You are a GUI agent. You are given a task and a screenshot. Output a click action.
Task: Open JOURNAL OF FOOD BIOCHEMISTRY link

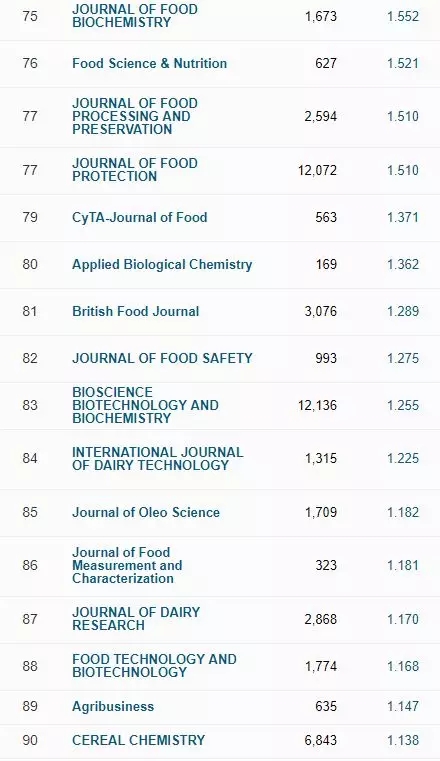tap(135, 16)
